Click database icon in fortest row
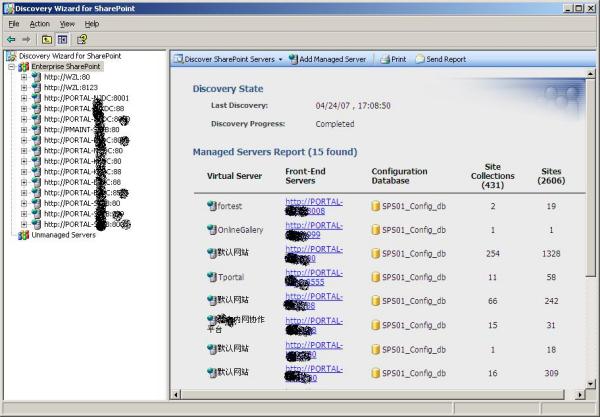 pos(376,206)
